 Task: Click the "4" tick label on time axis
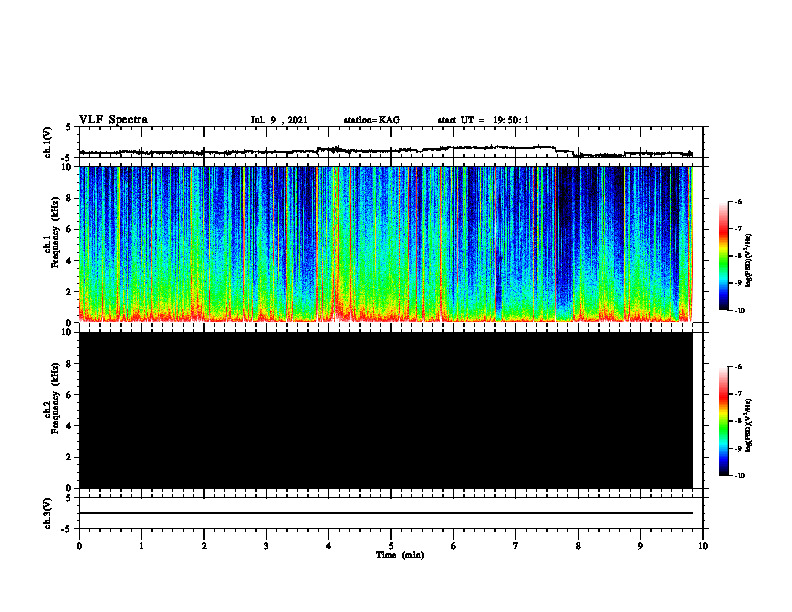(x=329, y=546)
